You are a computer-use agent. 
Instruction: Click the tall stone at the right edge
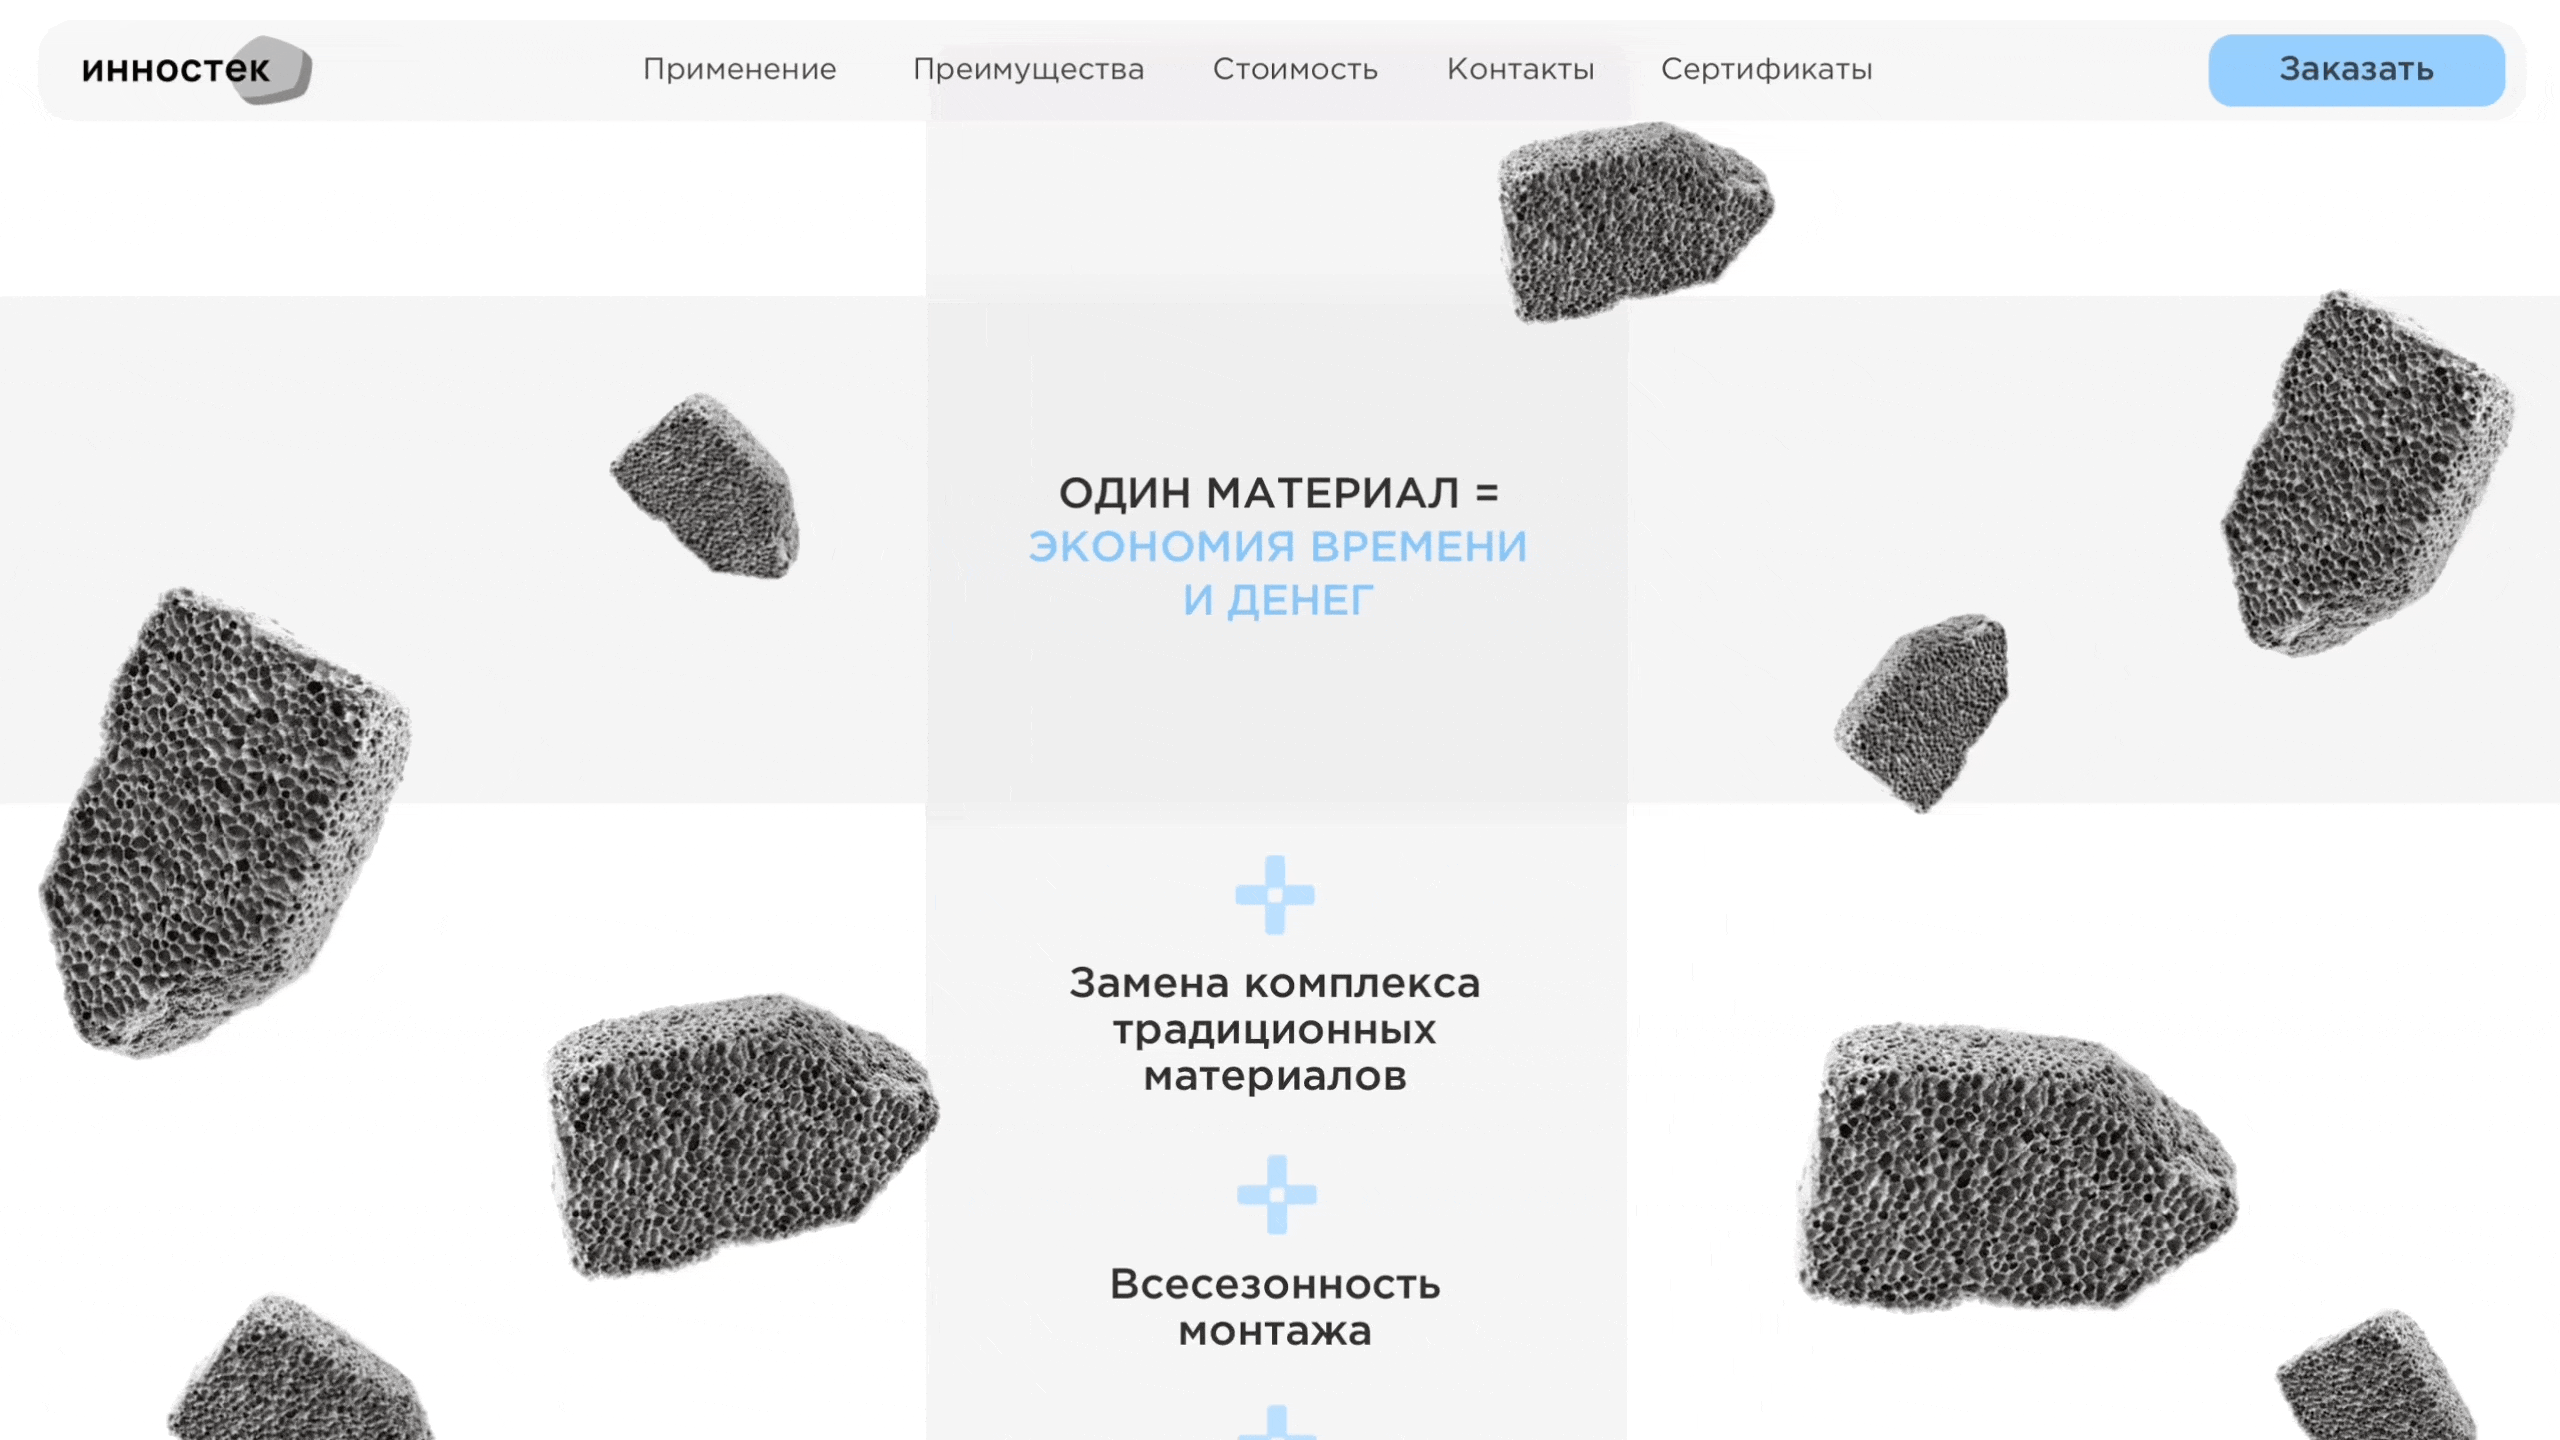click(2366, 473)
